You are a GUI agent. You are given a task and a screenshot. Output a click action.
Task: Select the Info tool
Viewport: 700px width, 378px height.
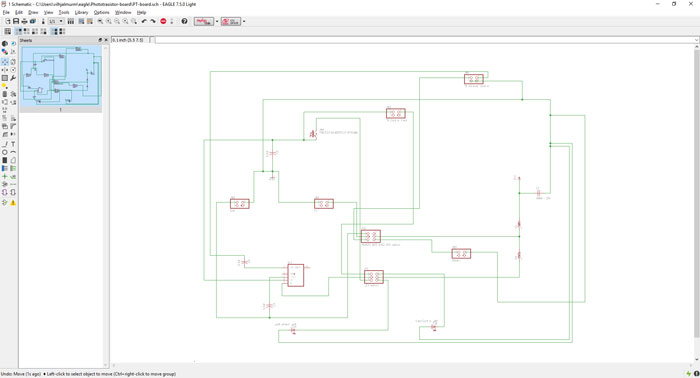pos(4,44)
